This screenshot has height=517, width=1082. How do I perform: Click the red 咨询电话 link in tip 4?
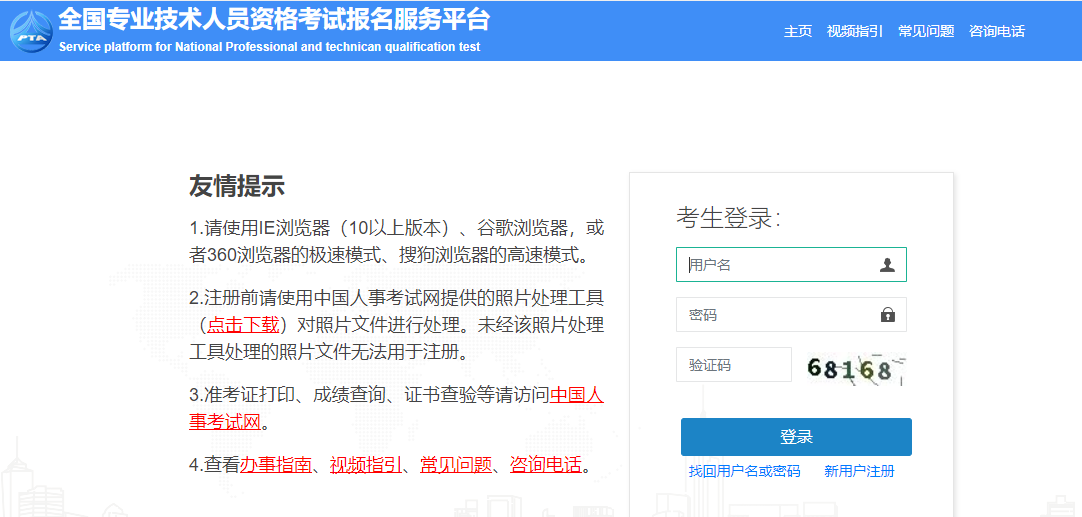(x=546, y=465)
